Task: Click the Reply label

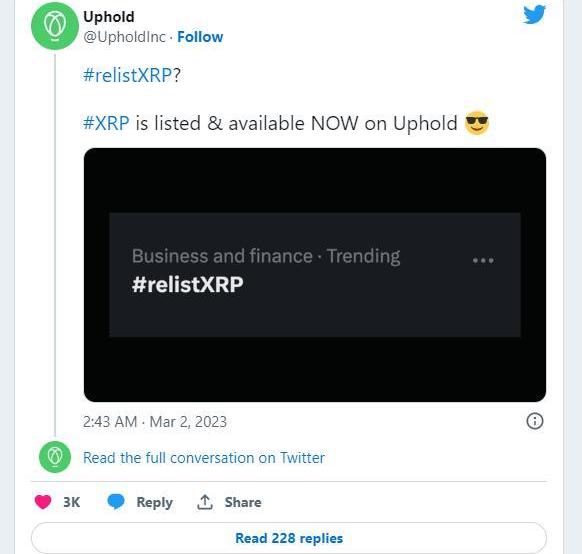Action: (154, 502)
